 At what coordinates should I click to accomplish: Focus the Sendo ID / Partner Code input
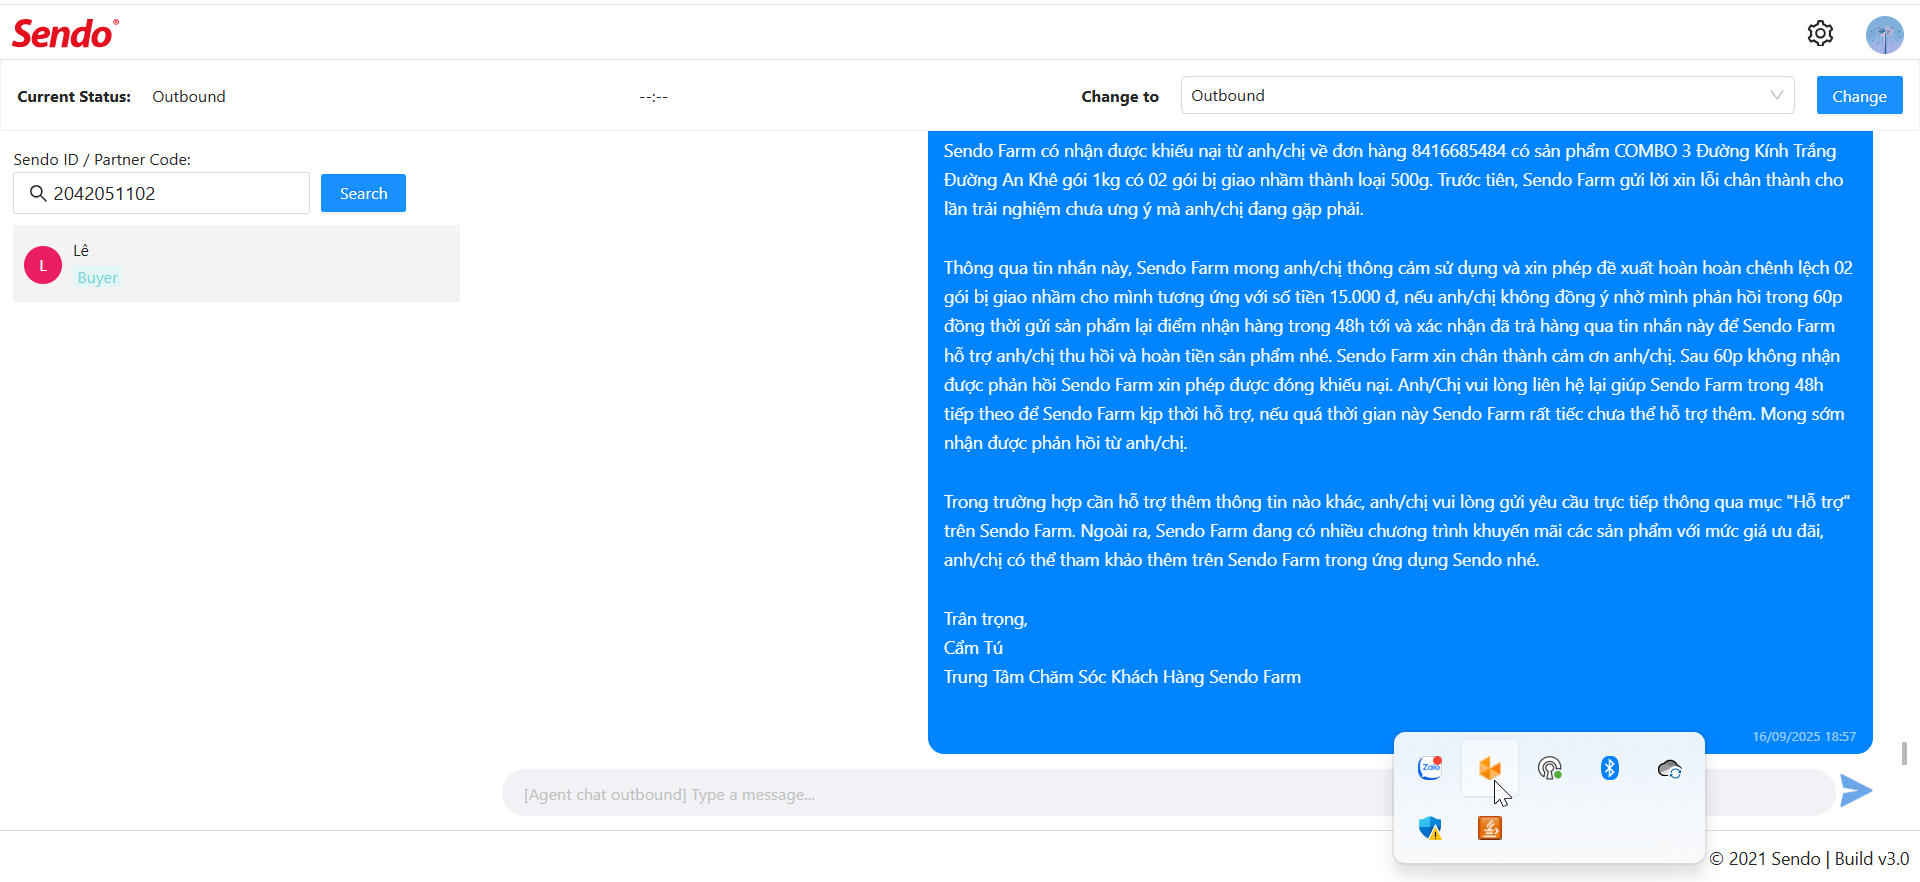pos(161,193)
